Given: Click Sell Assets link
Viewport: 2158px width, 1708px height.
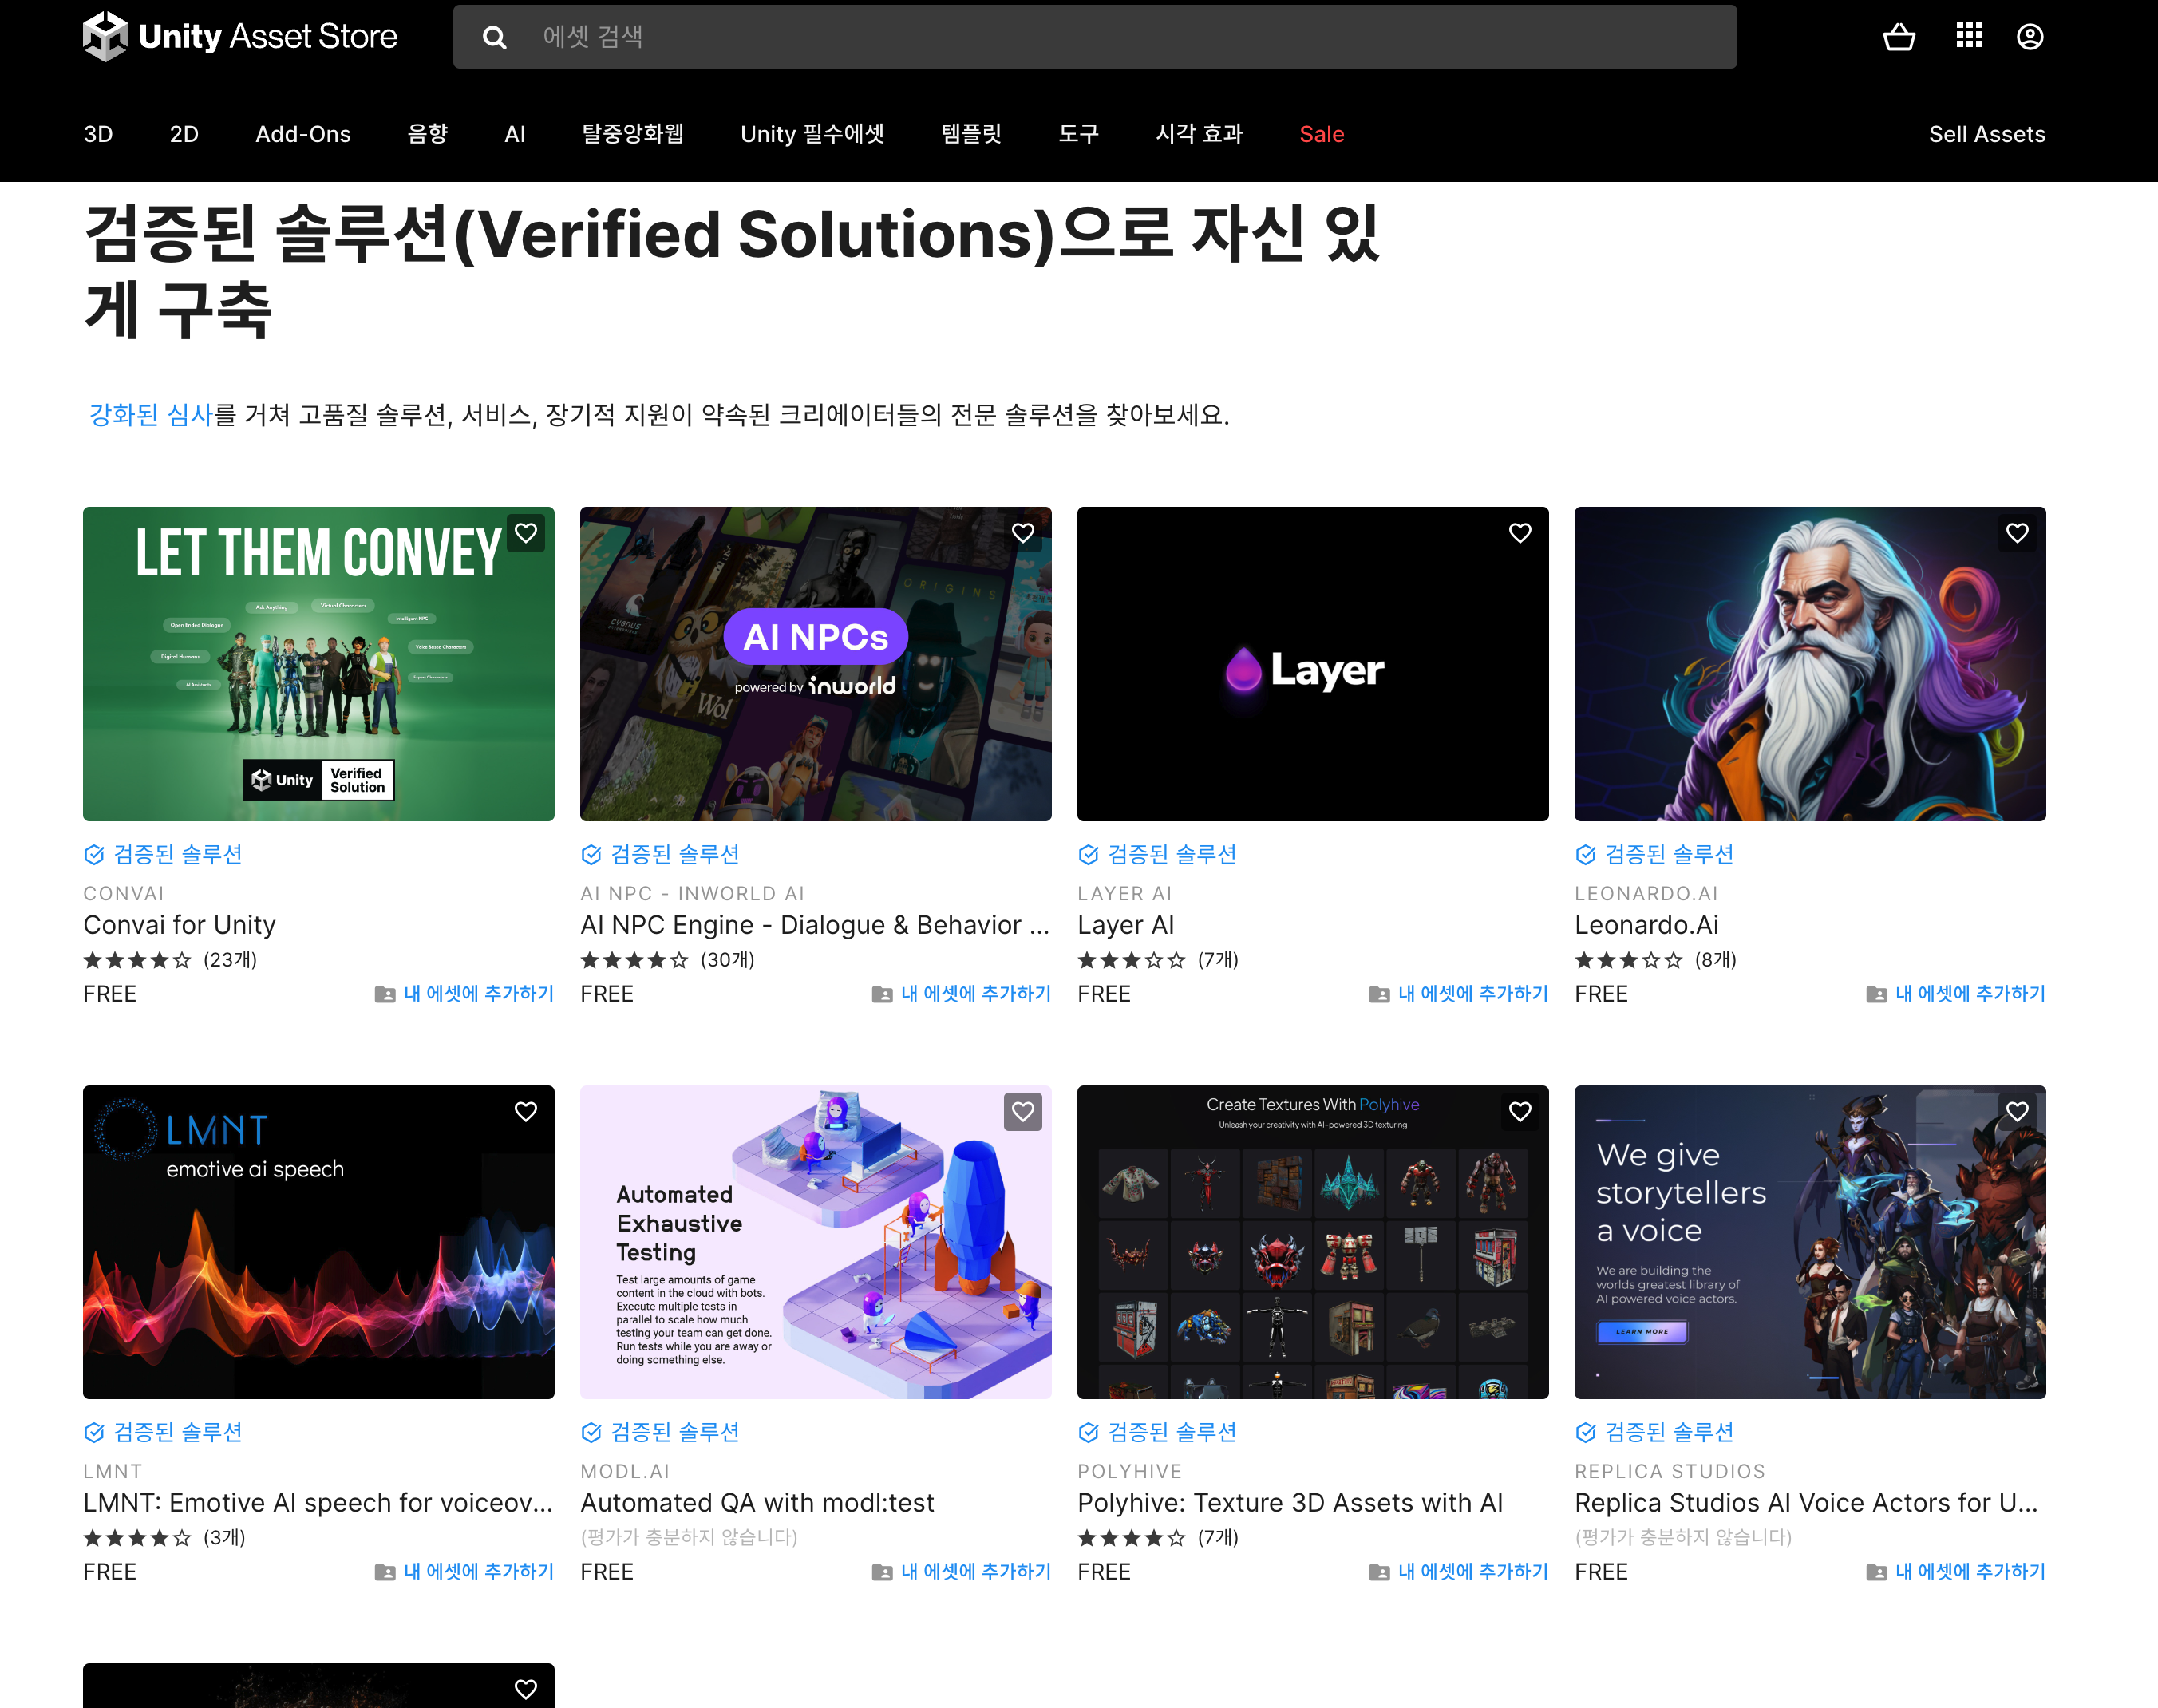Looking at the screenshot, I should pyautogui.click(x=1986, y=134).
